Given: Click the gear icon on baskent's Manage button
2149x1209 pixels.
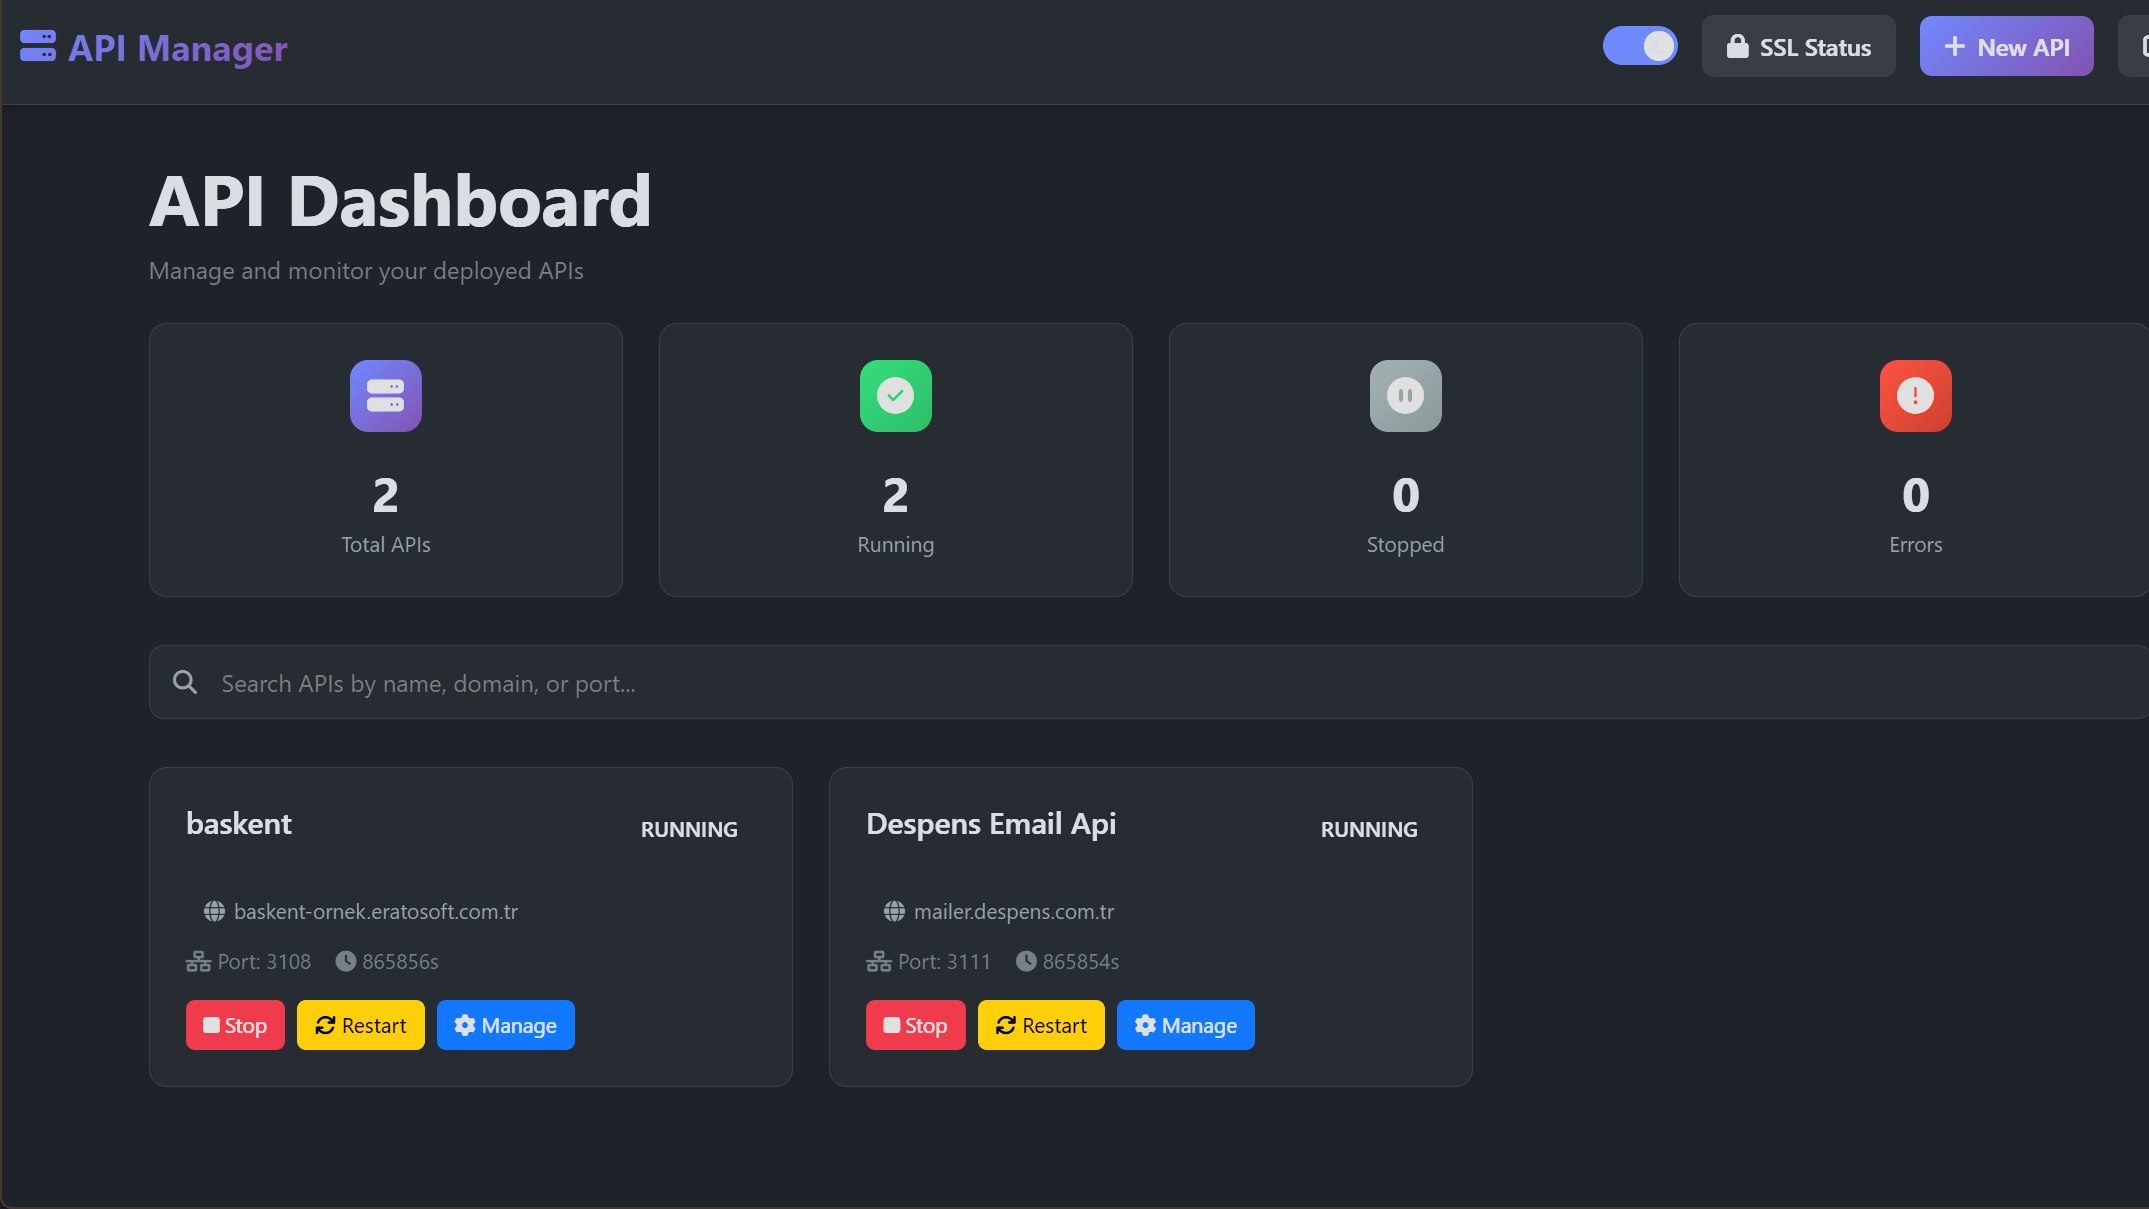Looking at the screenshot, I should tap(466, 1025).
